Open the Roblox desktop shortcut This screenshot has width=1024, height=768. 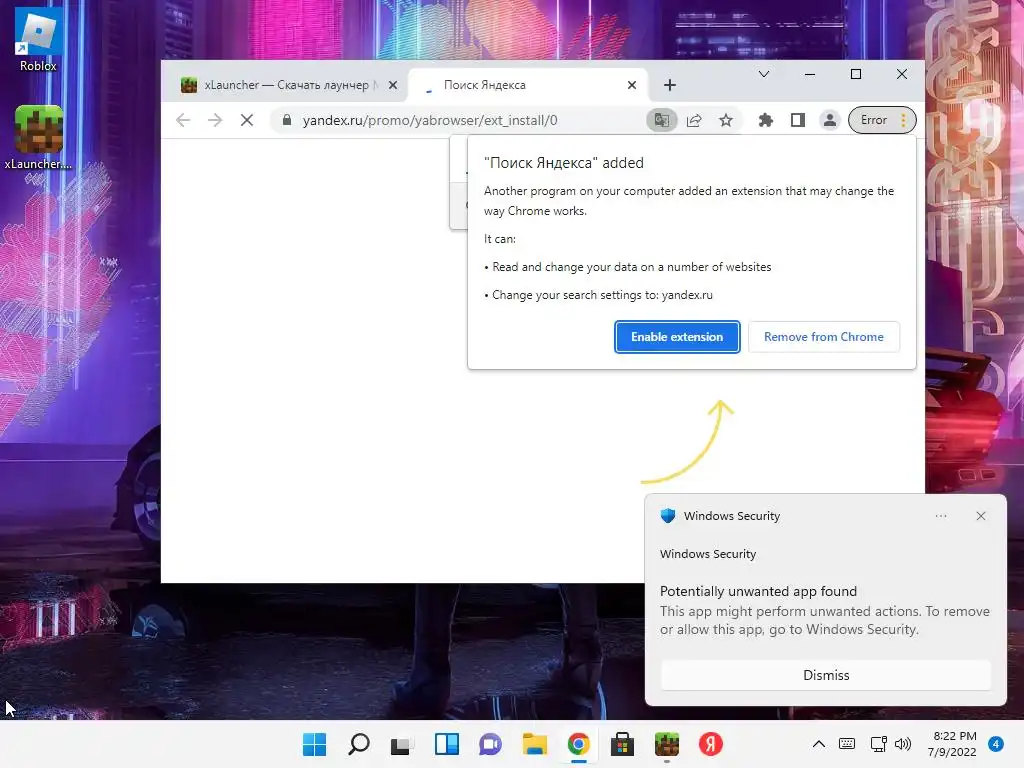point(38,39)
